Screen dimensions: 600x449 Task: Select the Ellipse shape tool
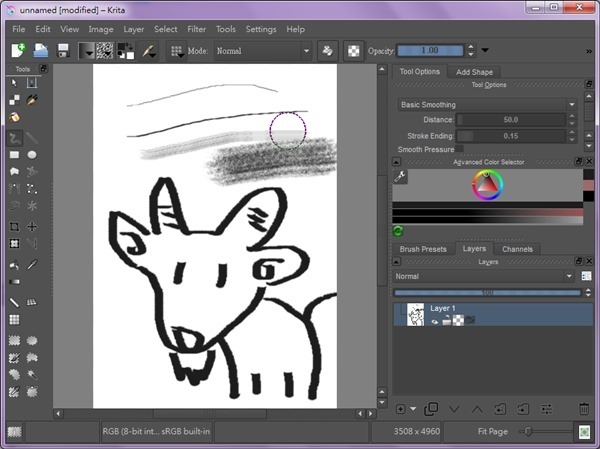[32, 155]
